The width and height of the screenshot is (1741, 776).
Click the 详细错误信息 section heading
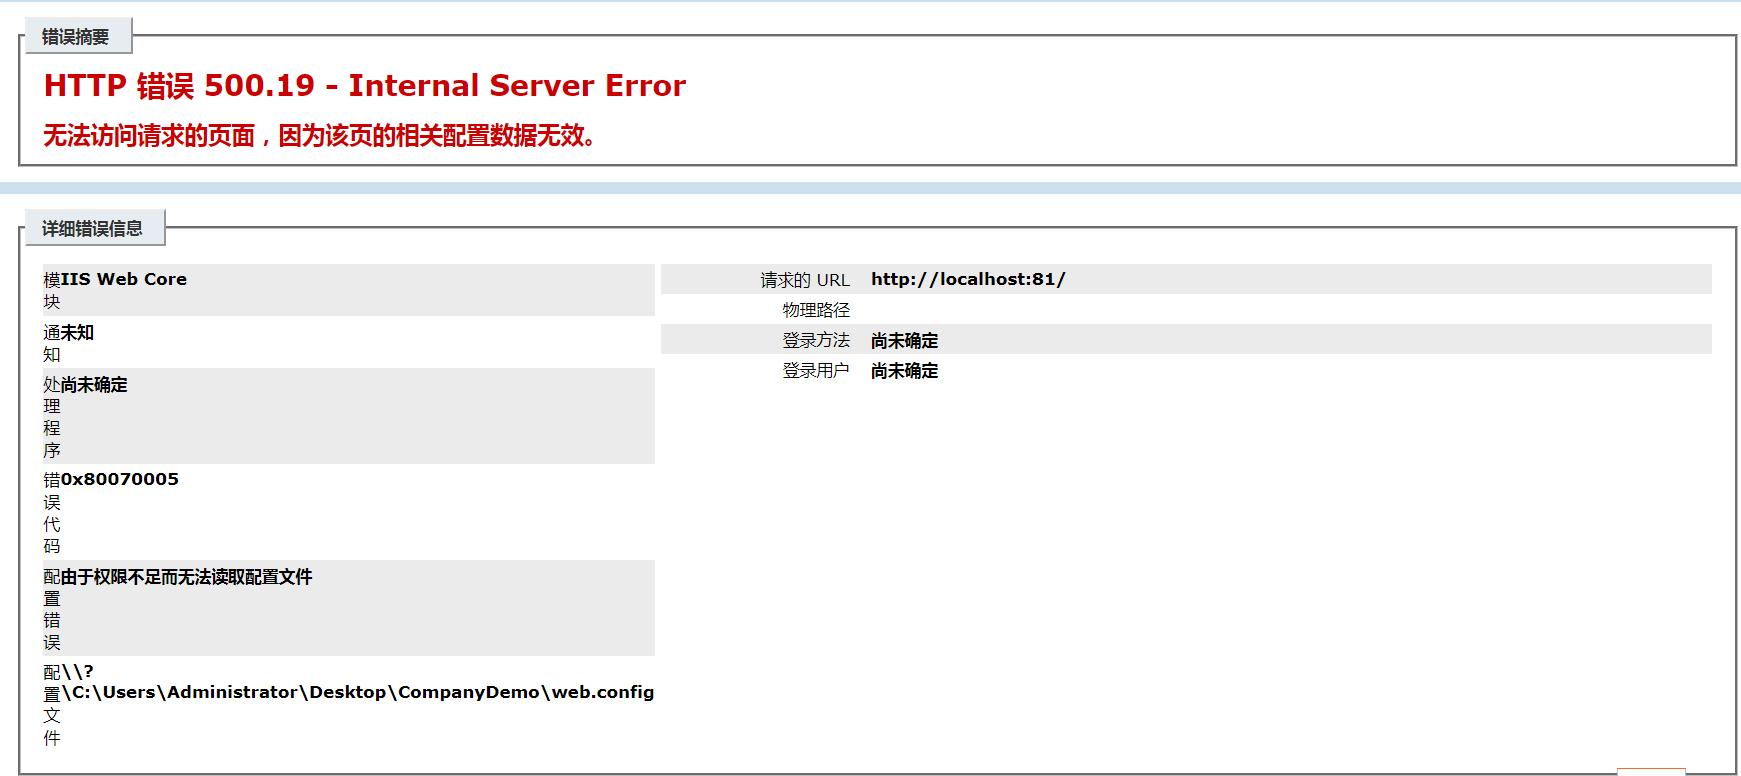point(92,229)
